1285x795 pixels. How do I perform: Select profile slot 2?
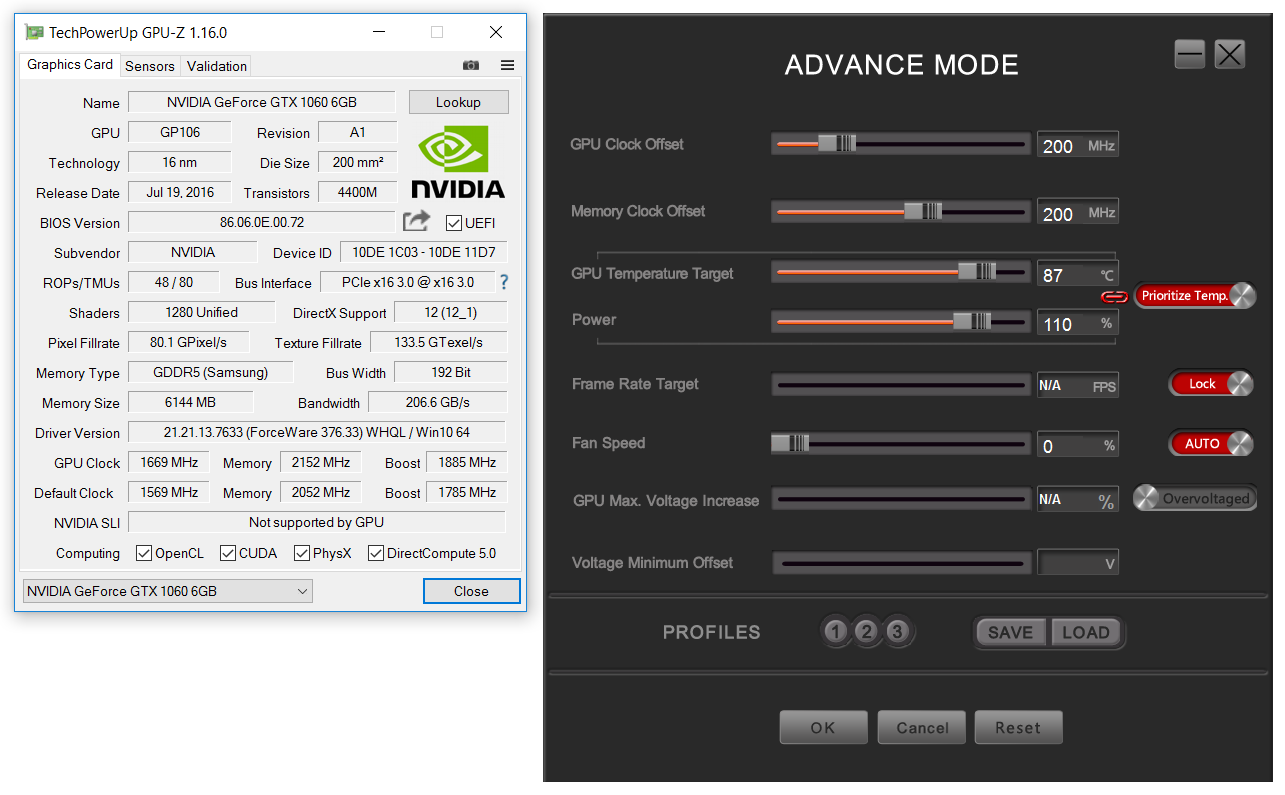coord(867,631)
